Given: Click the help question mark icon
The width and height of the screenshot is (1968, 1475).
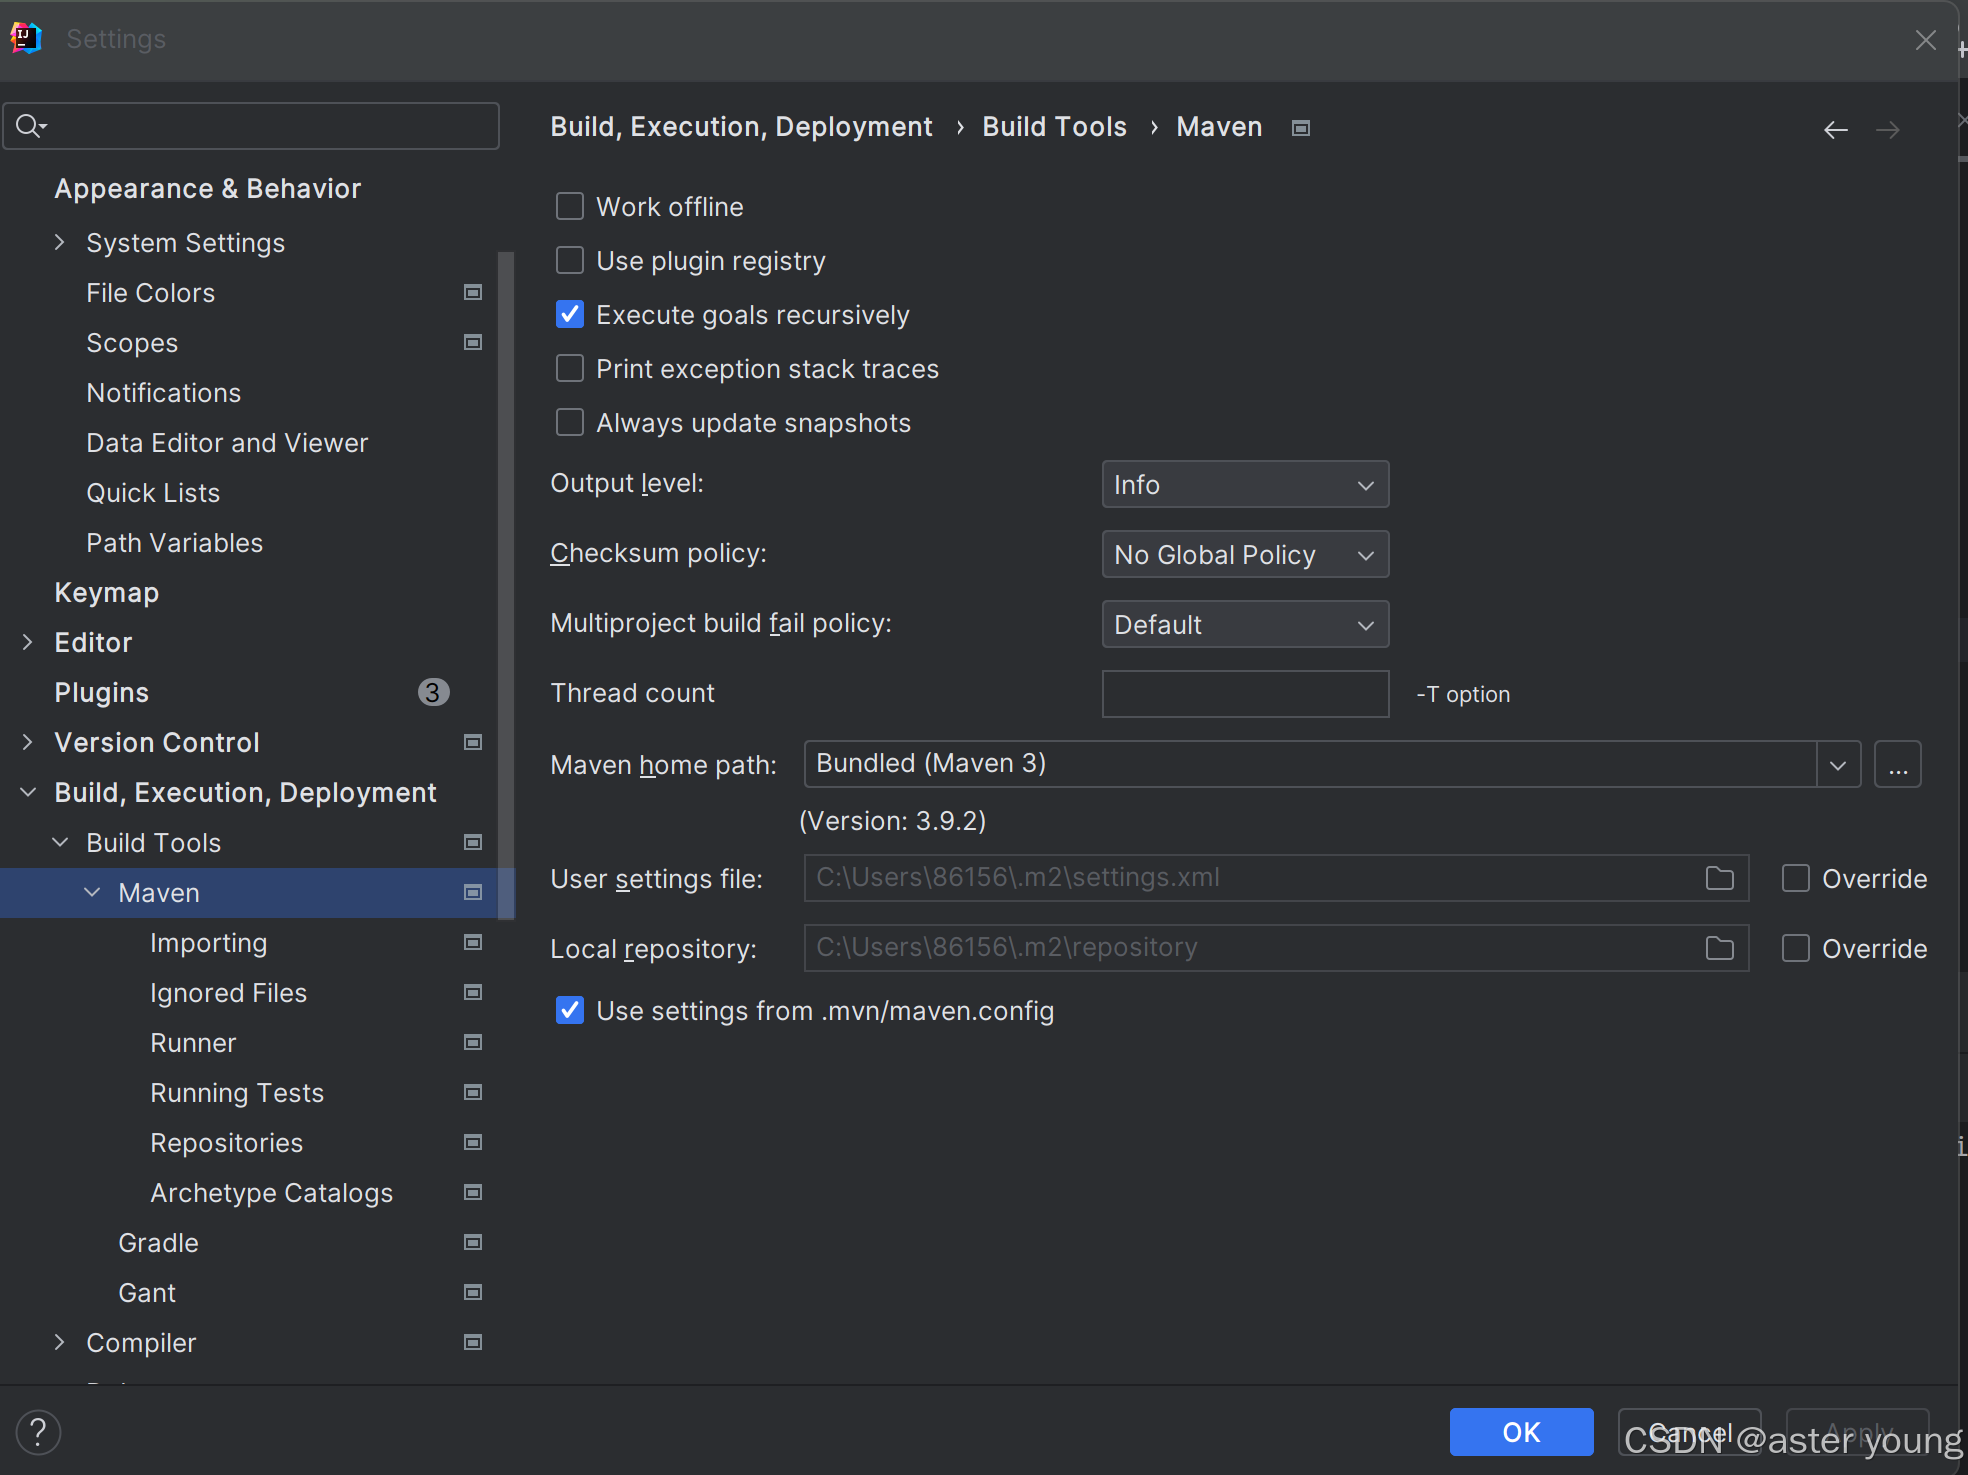Looking at the screenshot, I should click(x=38, y=1432).
